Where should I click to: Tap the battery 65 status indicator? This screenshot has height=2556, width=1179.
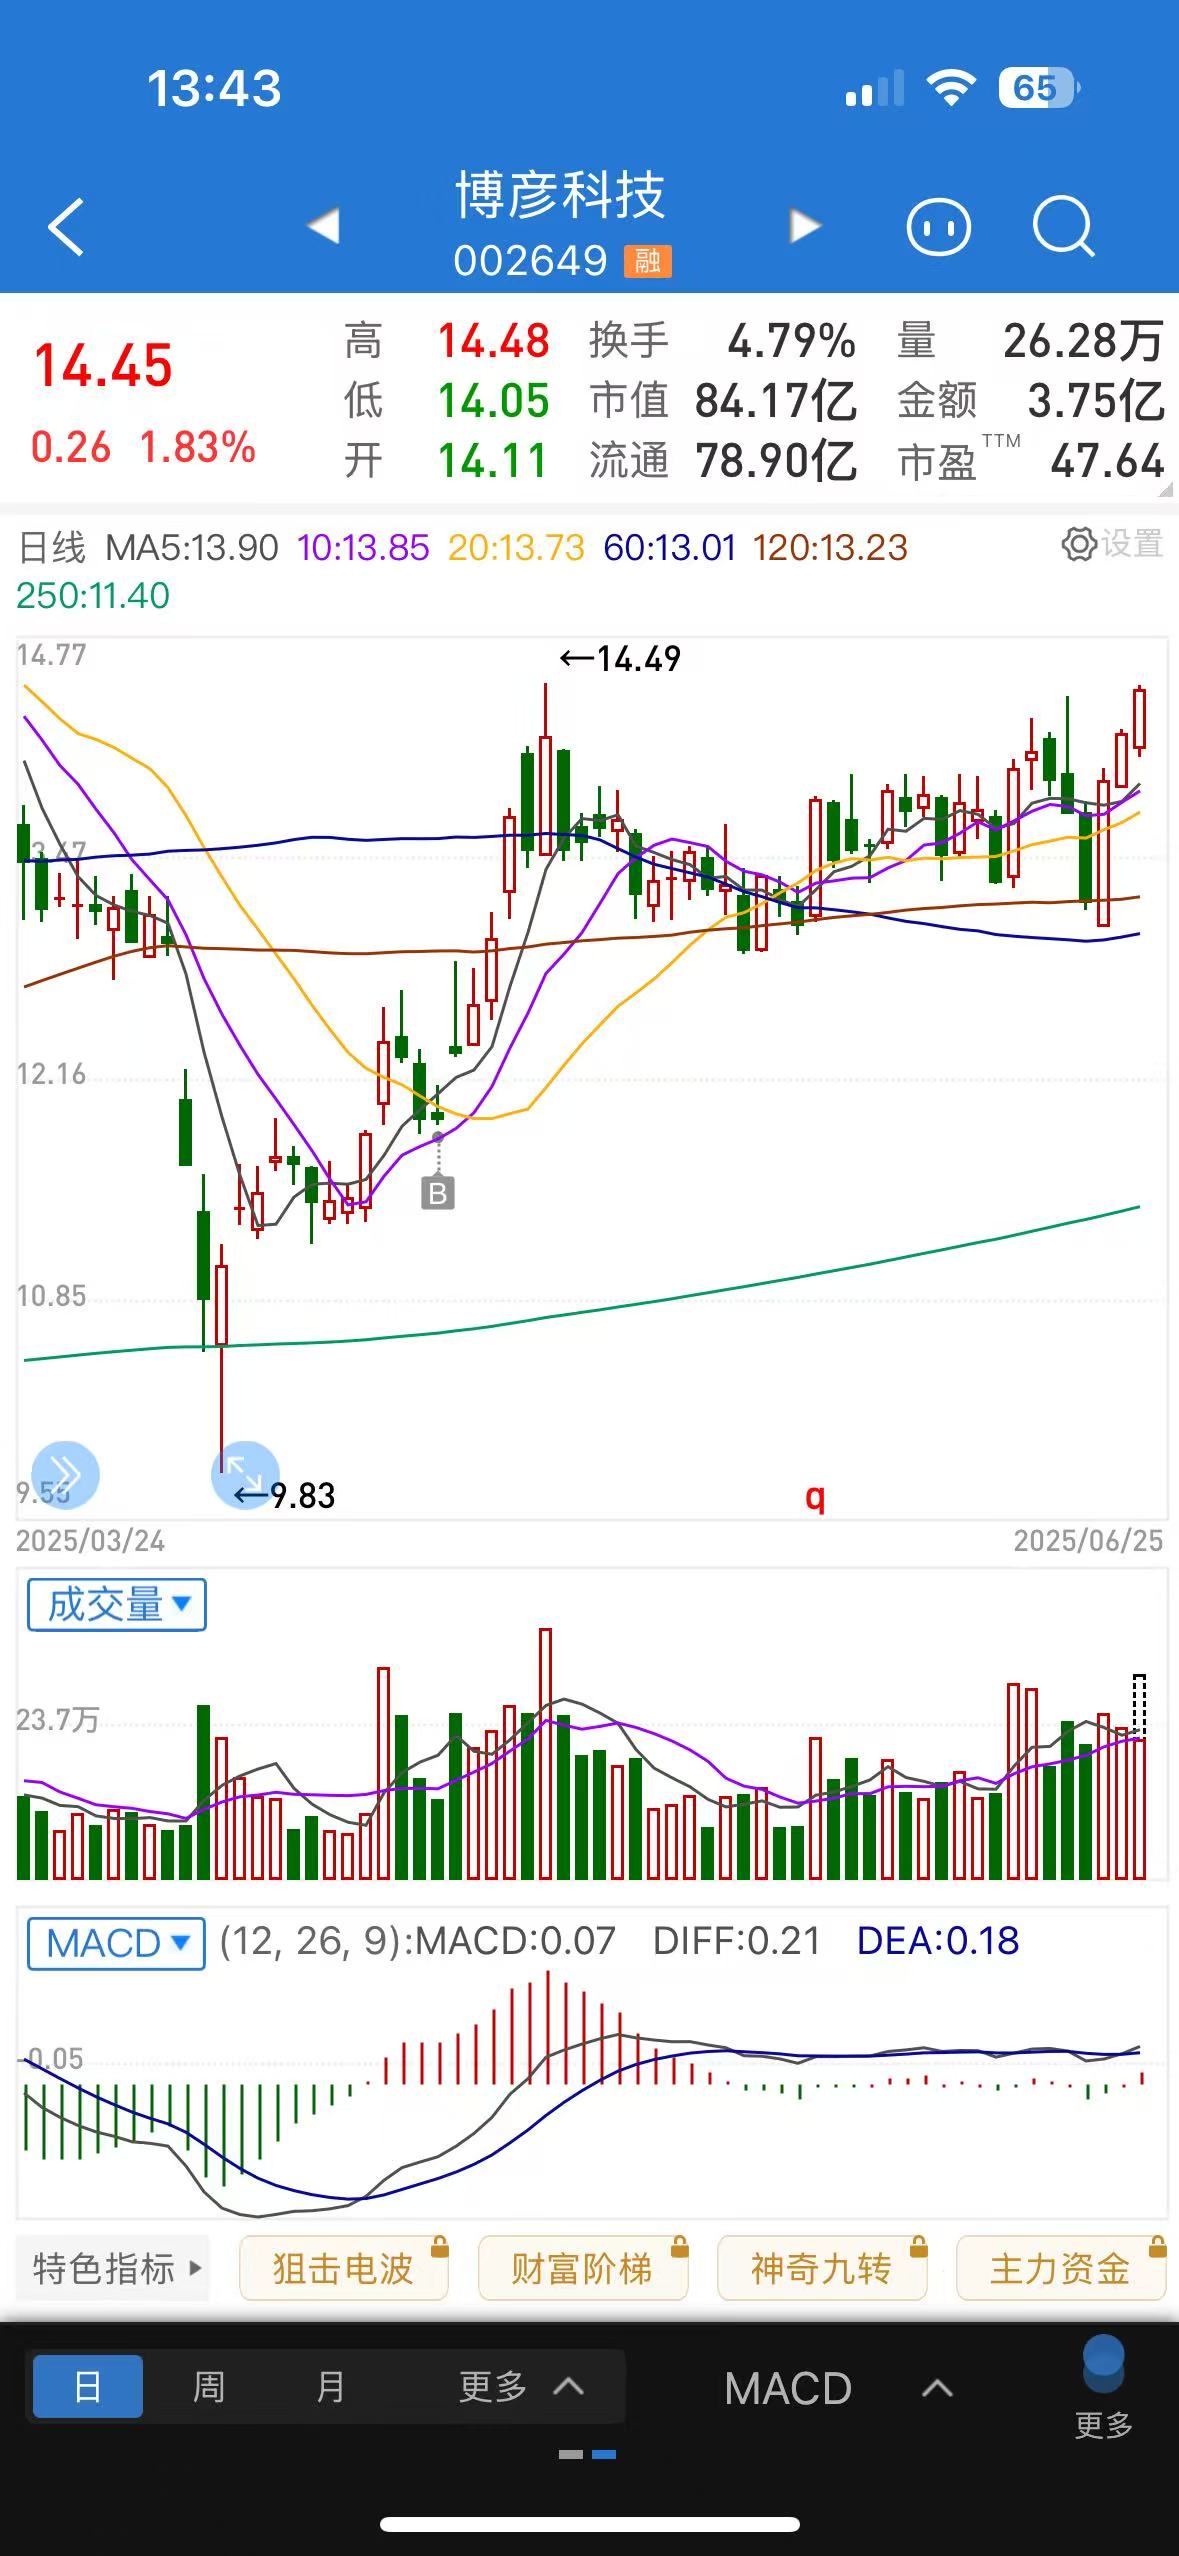pyautogui.click(x=1038, y=88)
